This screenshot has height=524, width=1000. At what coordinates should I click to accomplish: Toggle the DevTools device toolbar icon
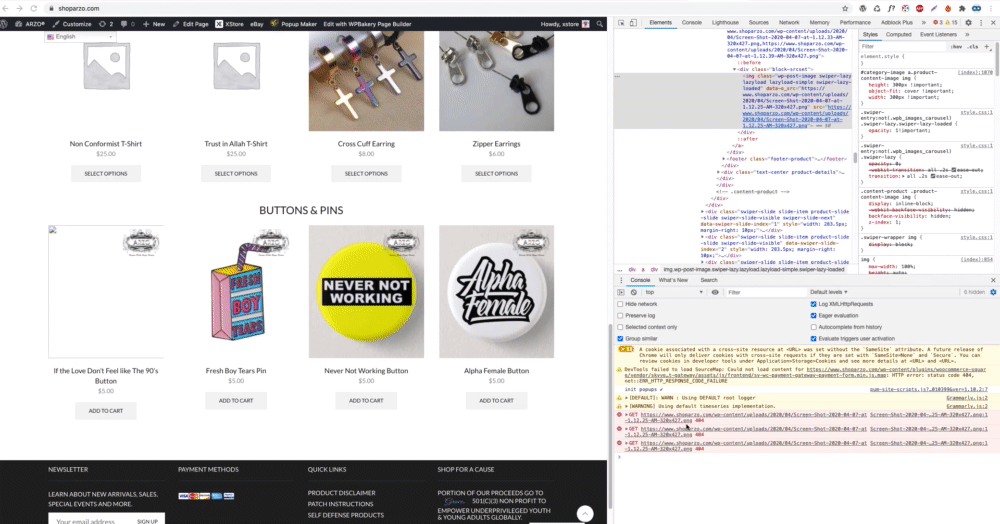[633, 22]
